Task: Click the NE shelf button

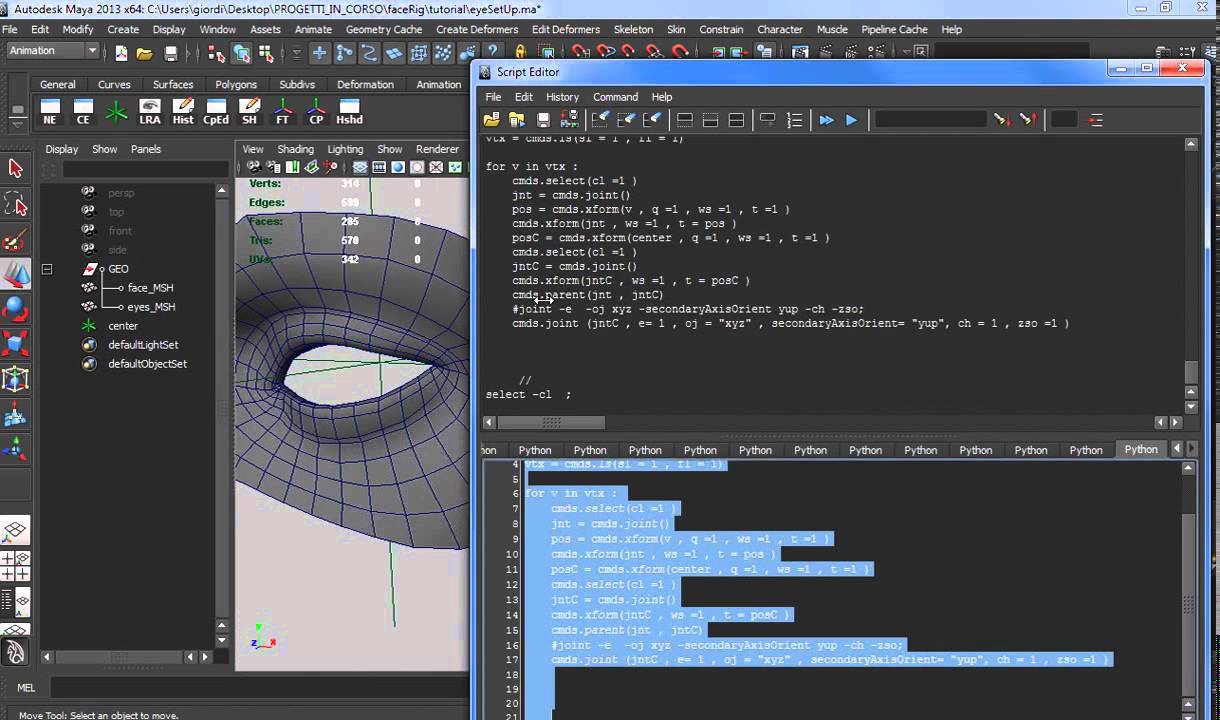Action: click(50, 111)
